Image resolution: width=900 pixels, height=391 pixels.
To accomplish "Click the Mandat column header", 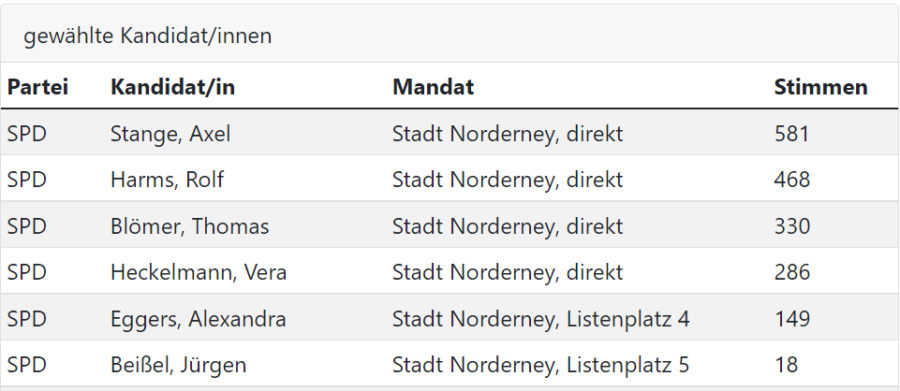I will (x=433, y=87).
